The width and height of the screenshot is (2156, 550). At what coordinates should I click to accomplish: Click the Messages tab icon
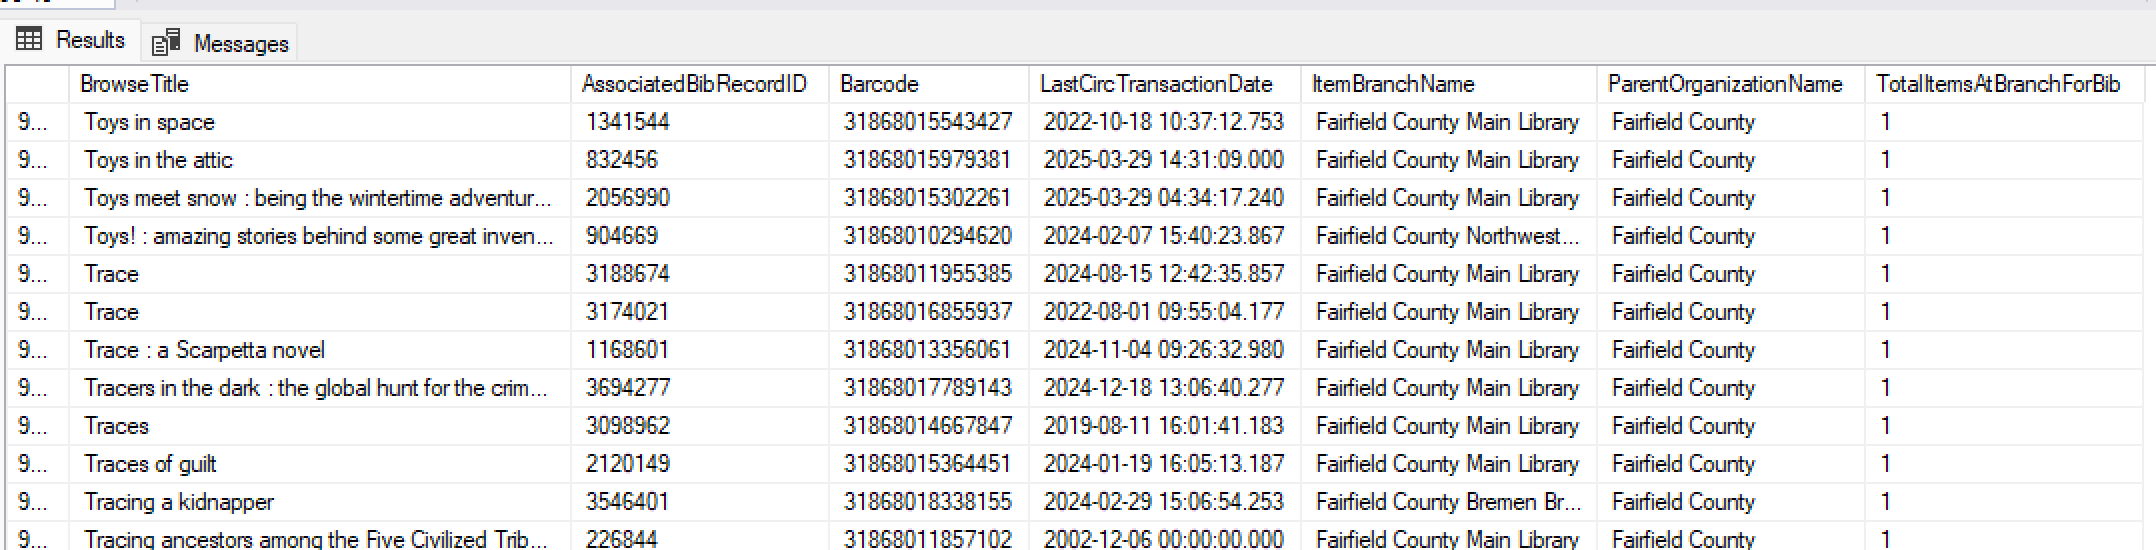click(166, 43)
